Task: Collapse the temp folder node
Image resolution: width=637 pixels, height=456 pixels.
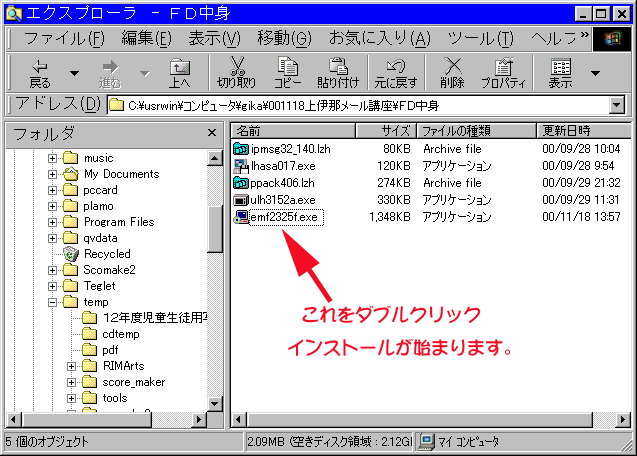Action: coord(52,302)
